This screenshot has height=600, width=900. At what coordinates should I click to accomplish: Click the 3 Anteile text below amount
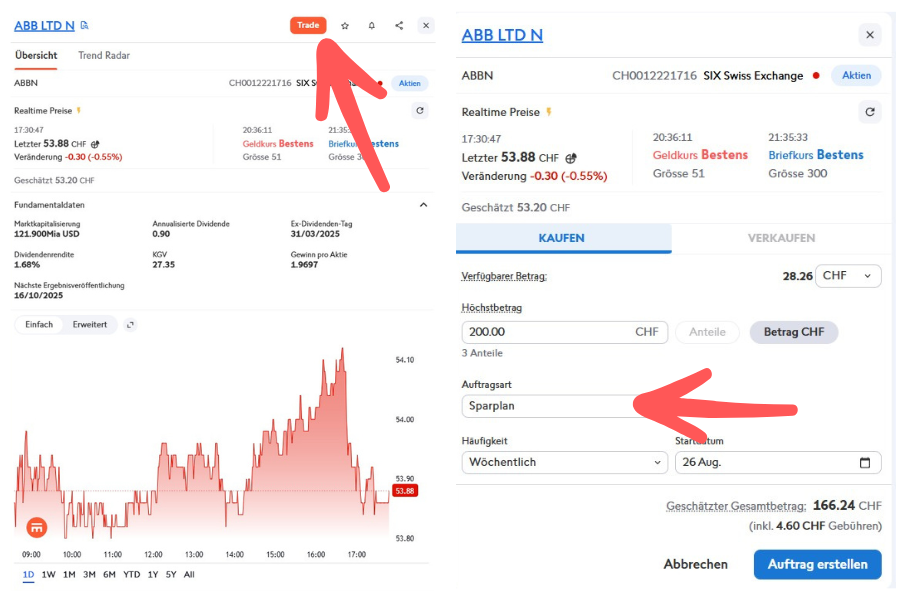(482, 353)
